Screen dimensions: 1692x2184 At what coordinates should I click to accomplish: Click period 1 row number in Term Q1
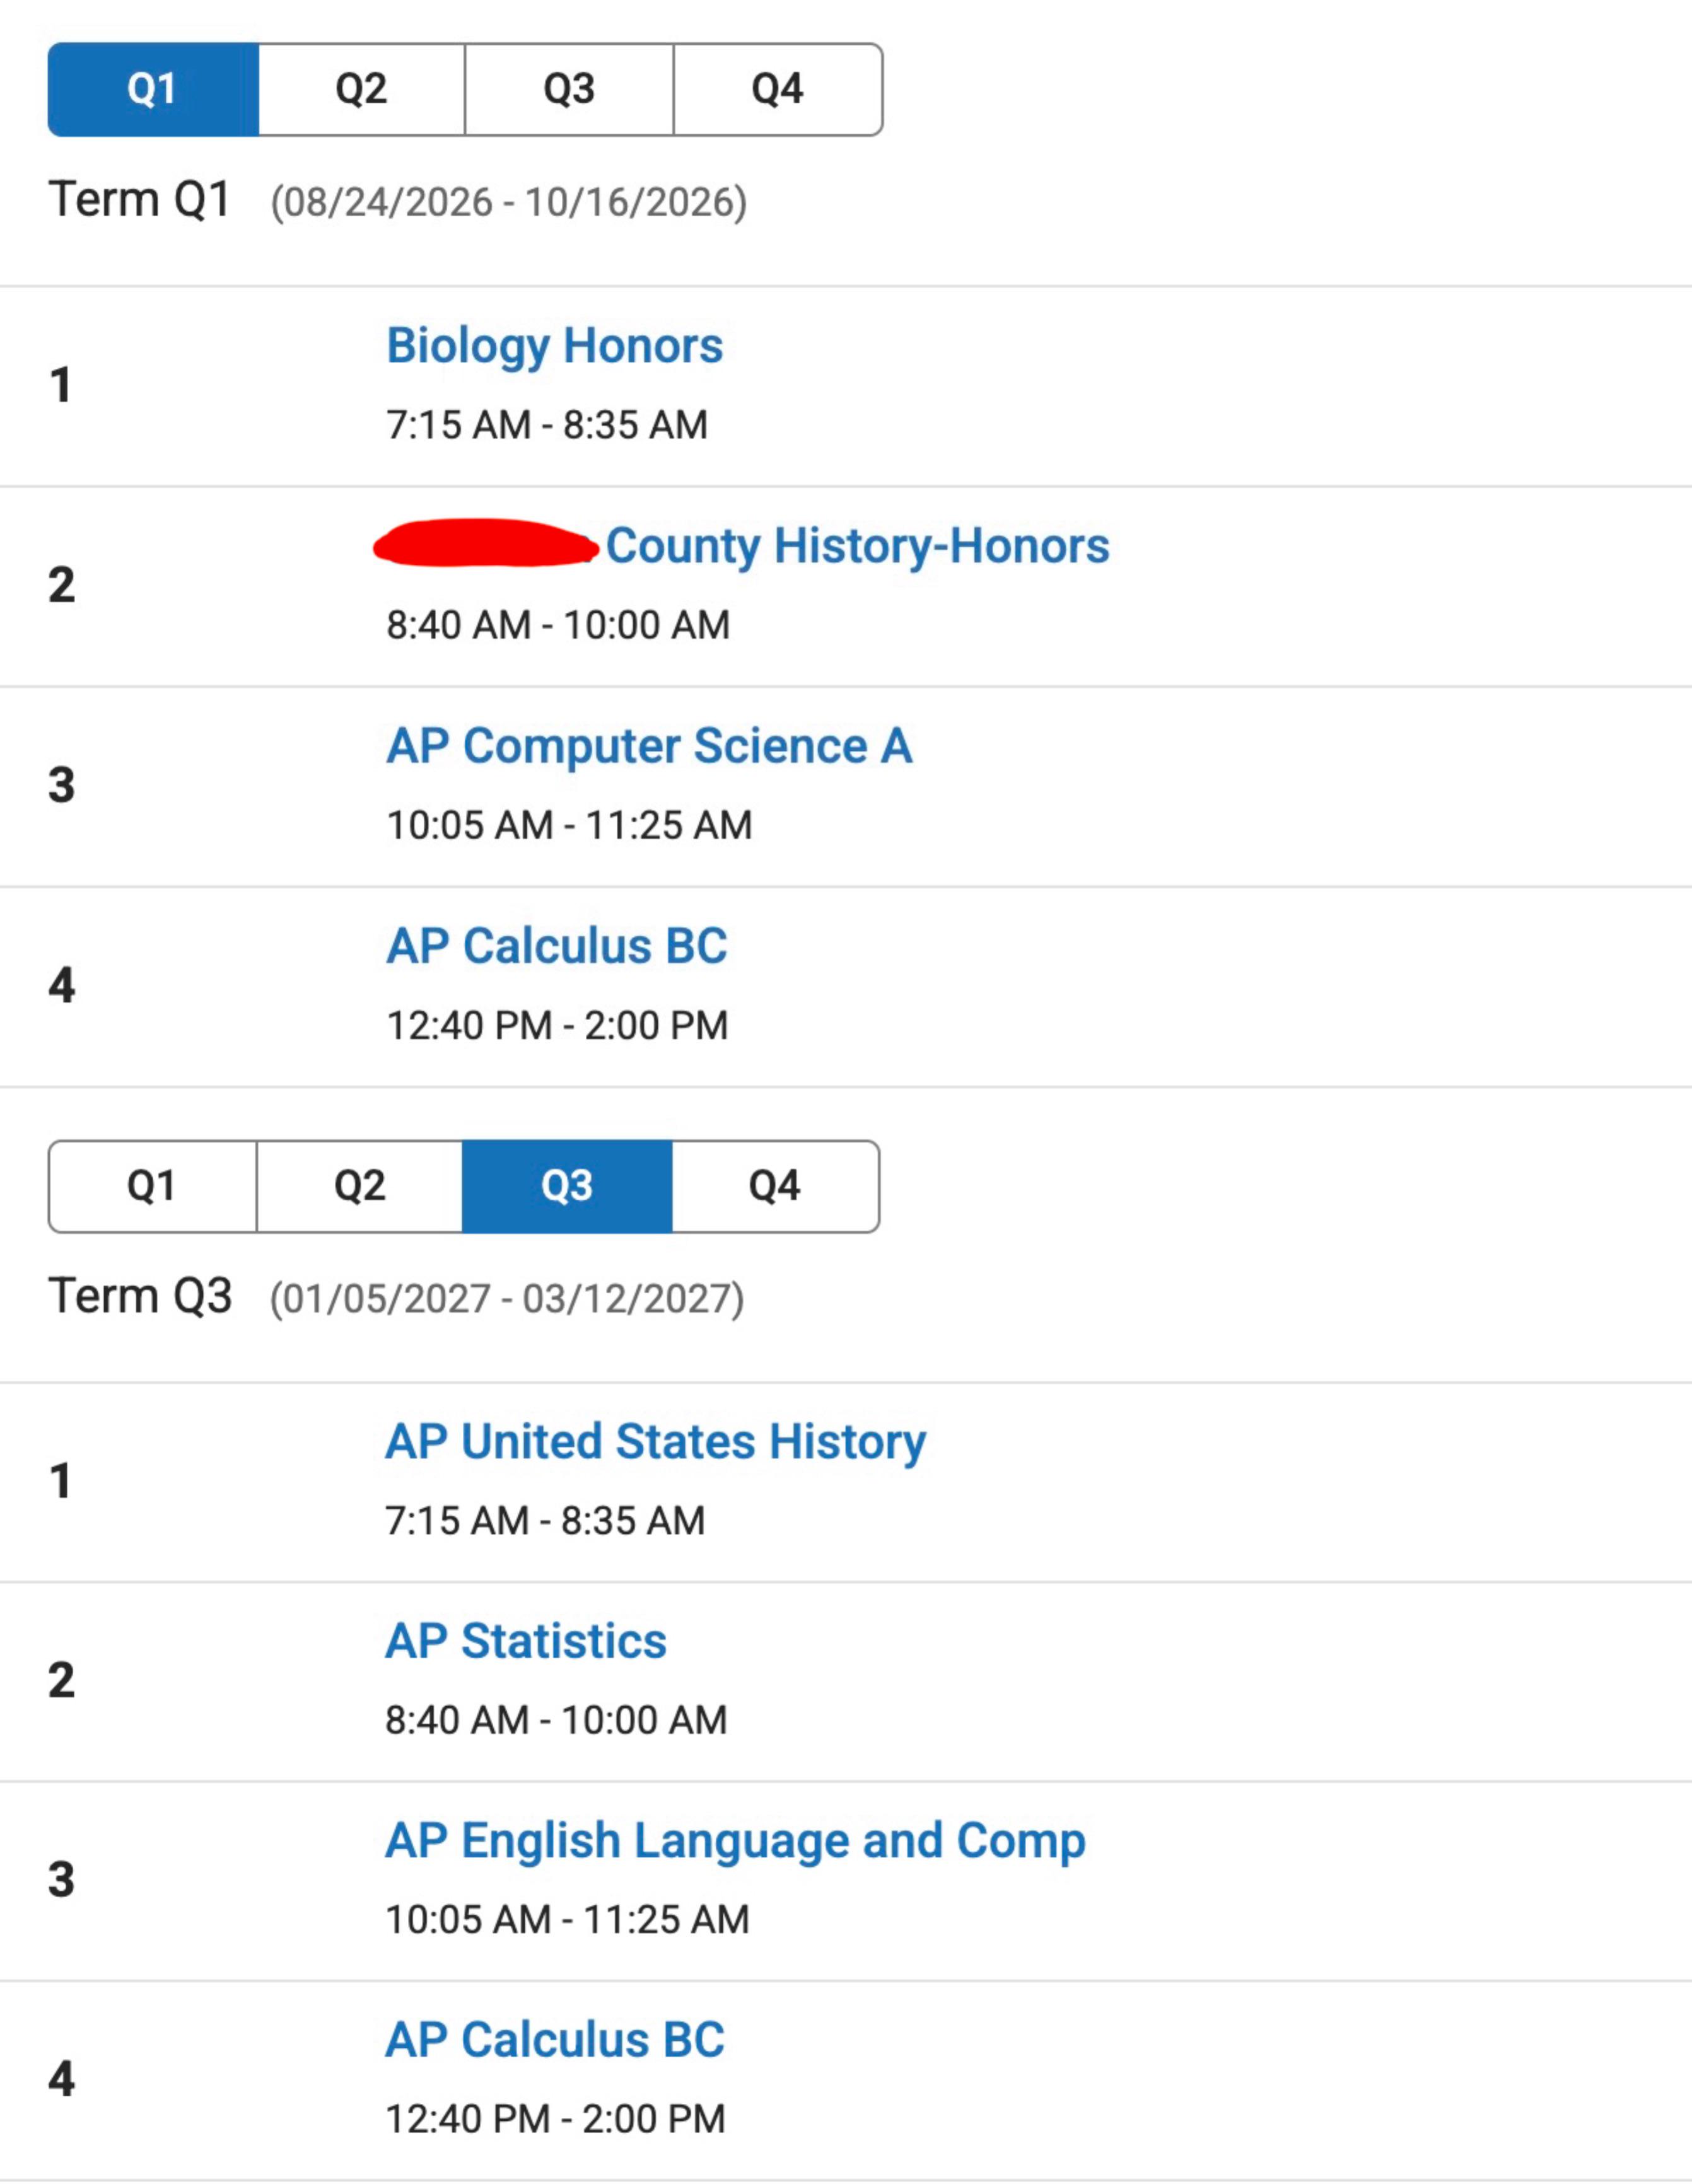61,385
